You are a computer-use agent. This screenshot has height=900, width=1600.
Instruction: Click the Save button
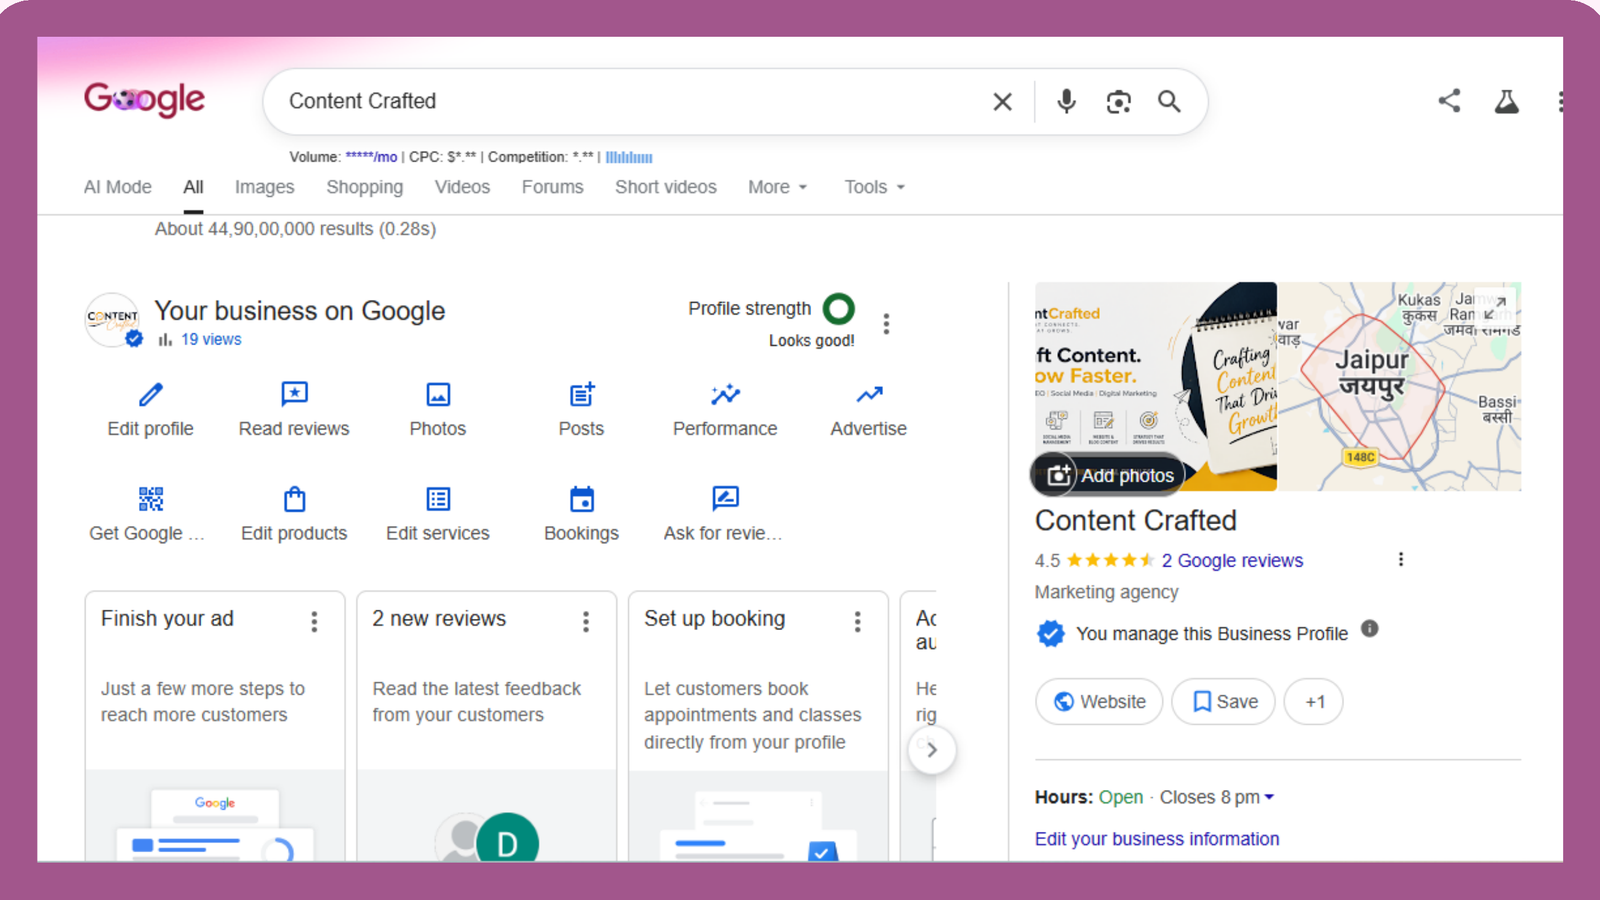tap(1224, 701)
